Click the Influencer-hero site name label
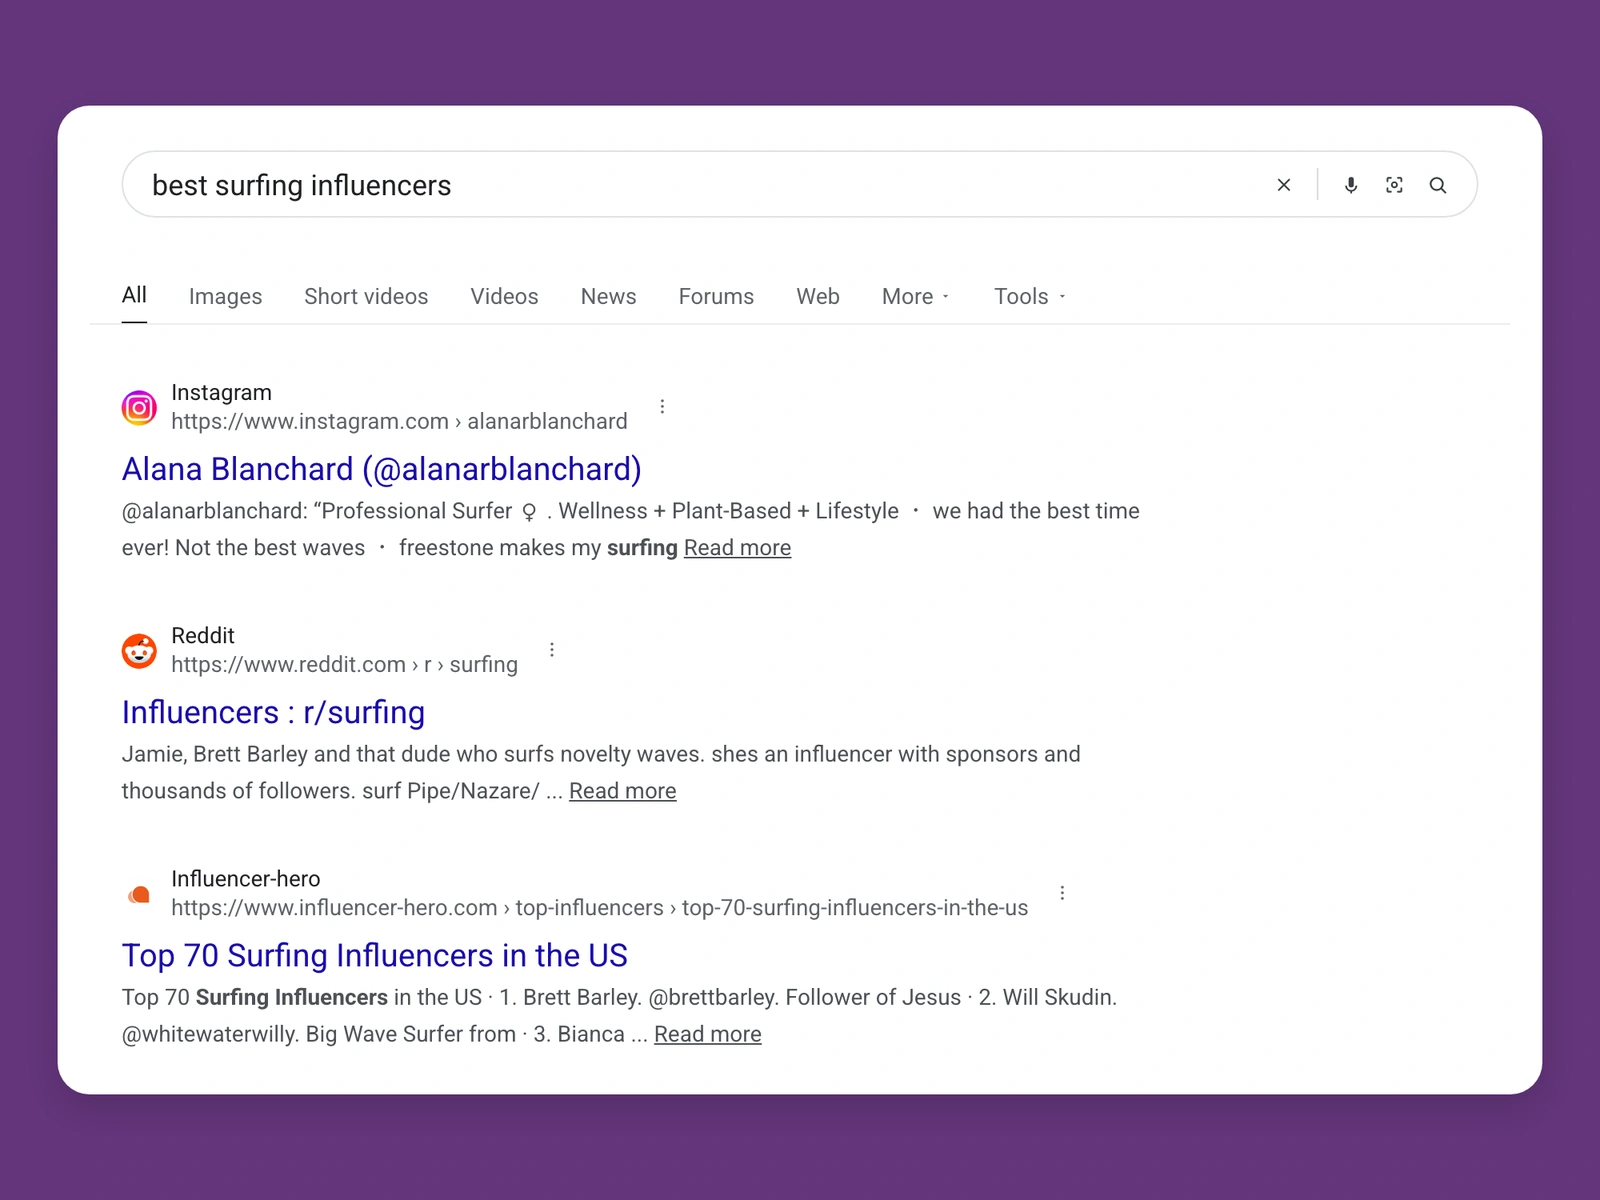 (246, 878)
